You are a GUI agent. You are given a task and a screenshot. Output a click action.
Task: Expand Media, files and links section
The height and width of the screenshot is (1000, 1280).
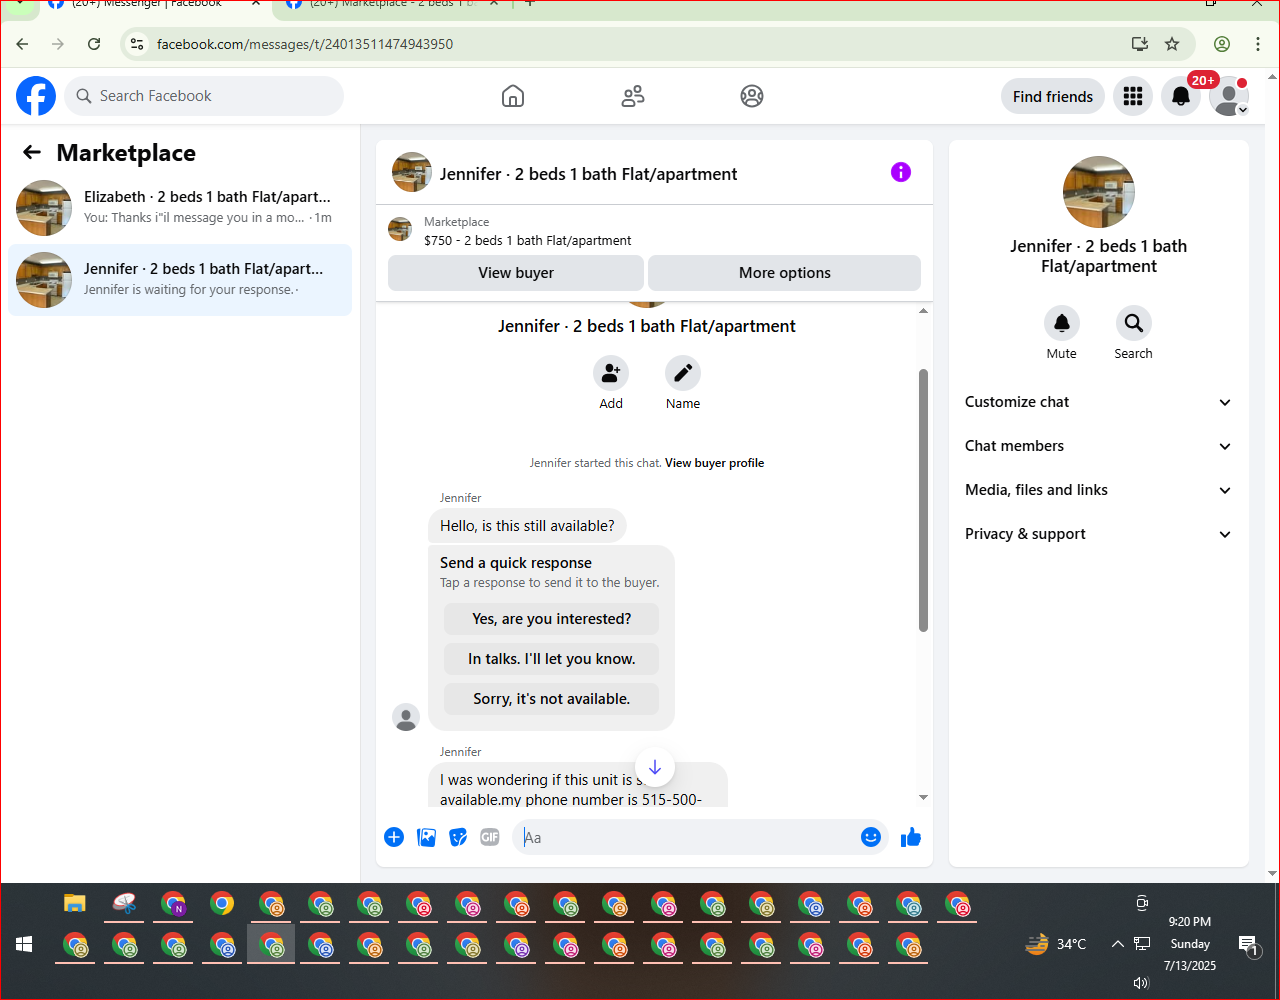[x=1098, y=490]
